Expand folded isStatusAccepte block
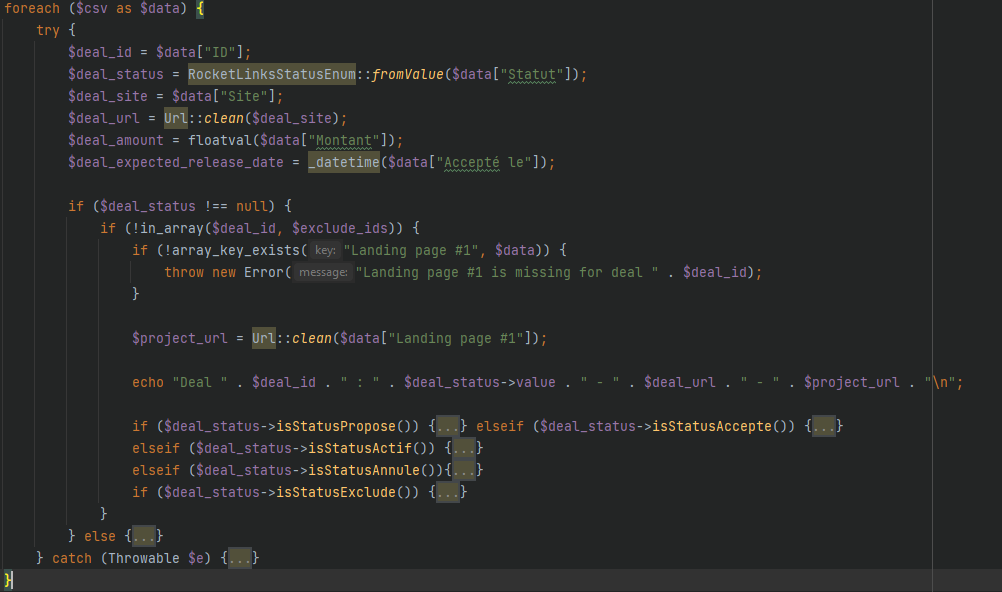 coord(824,426)
